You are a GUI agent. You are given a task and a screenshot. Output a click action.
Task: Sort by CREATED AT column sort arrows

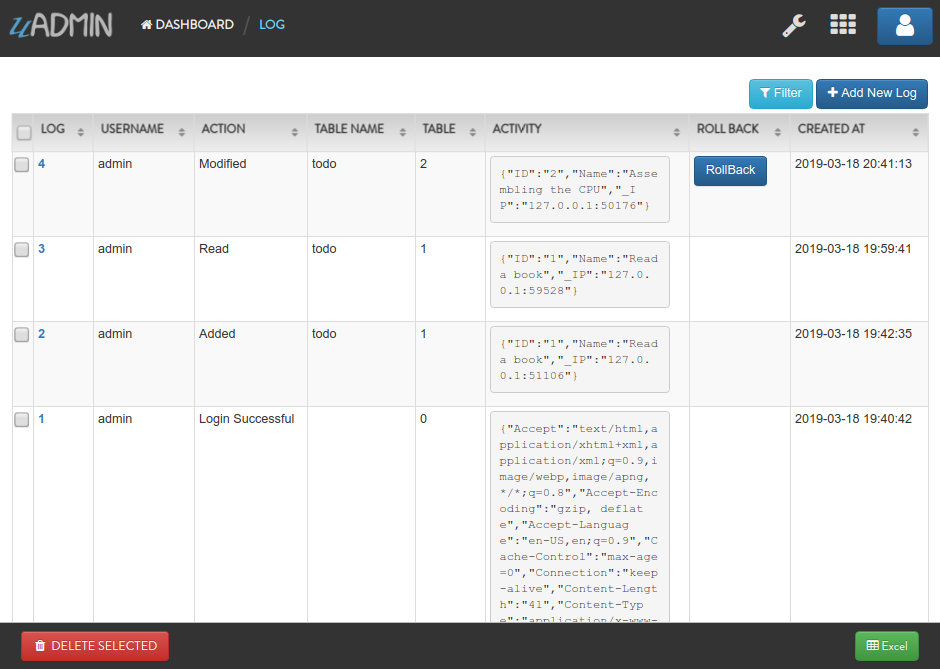[x=915, y=132]
